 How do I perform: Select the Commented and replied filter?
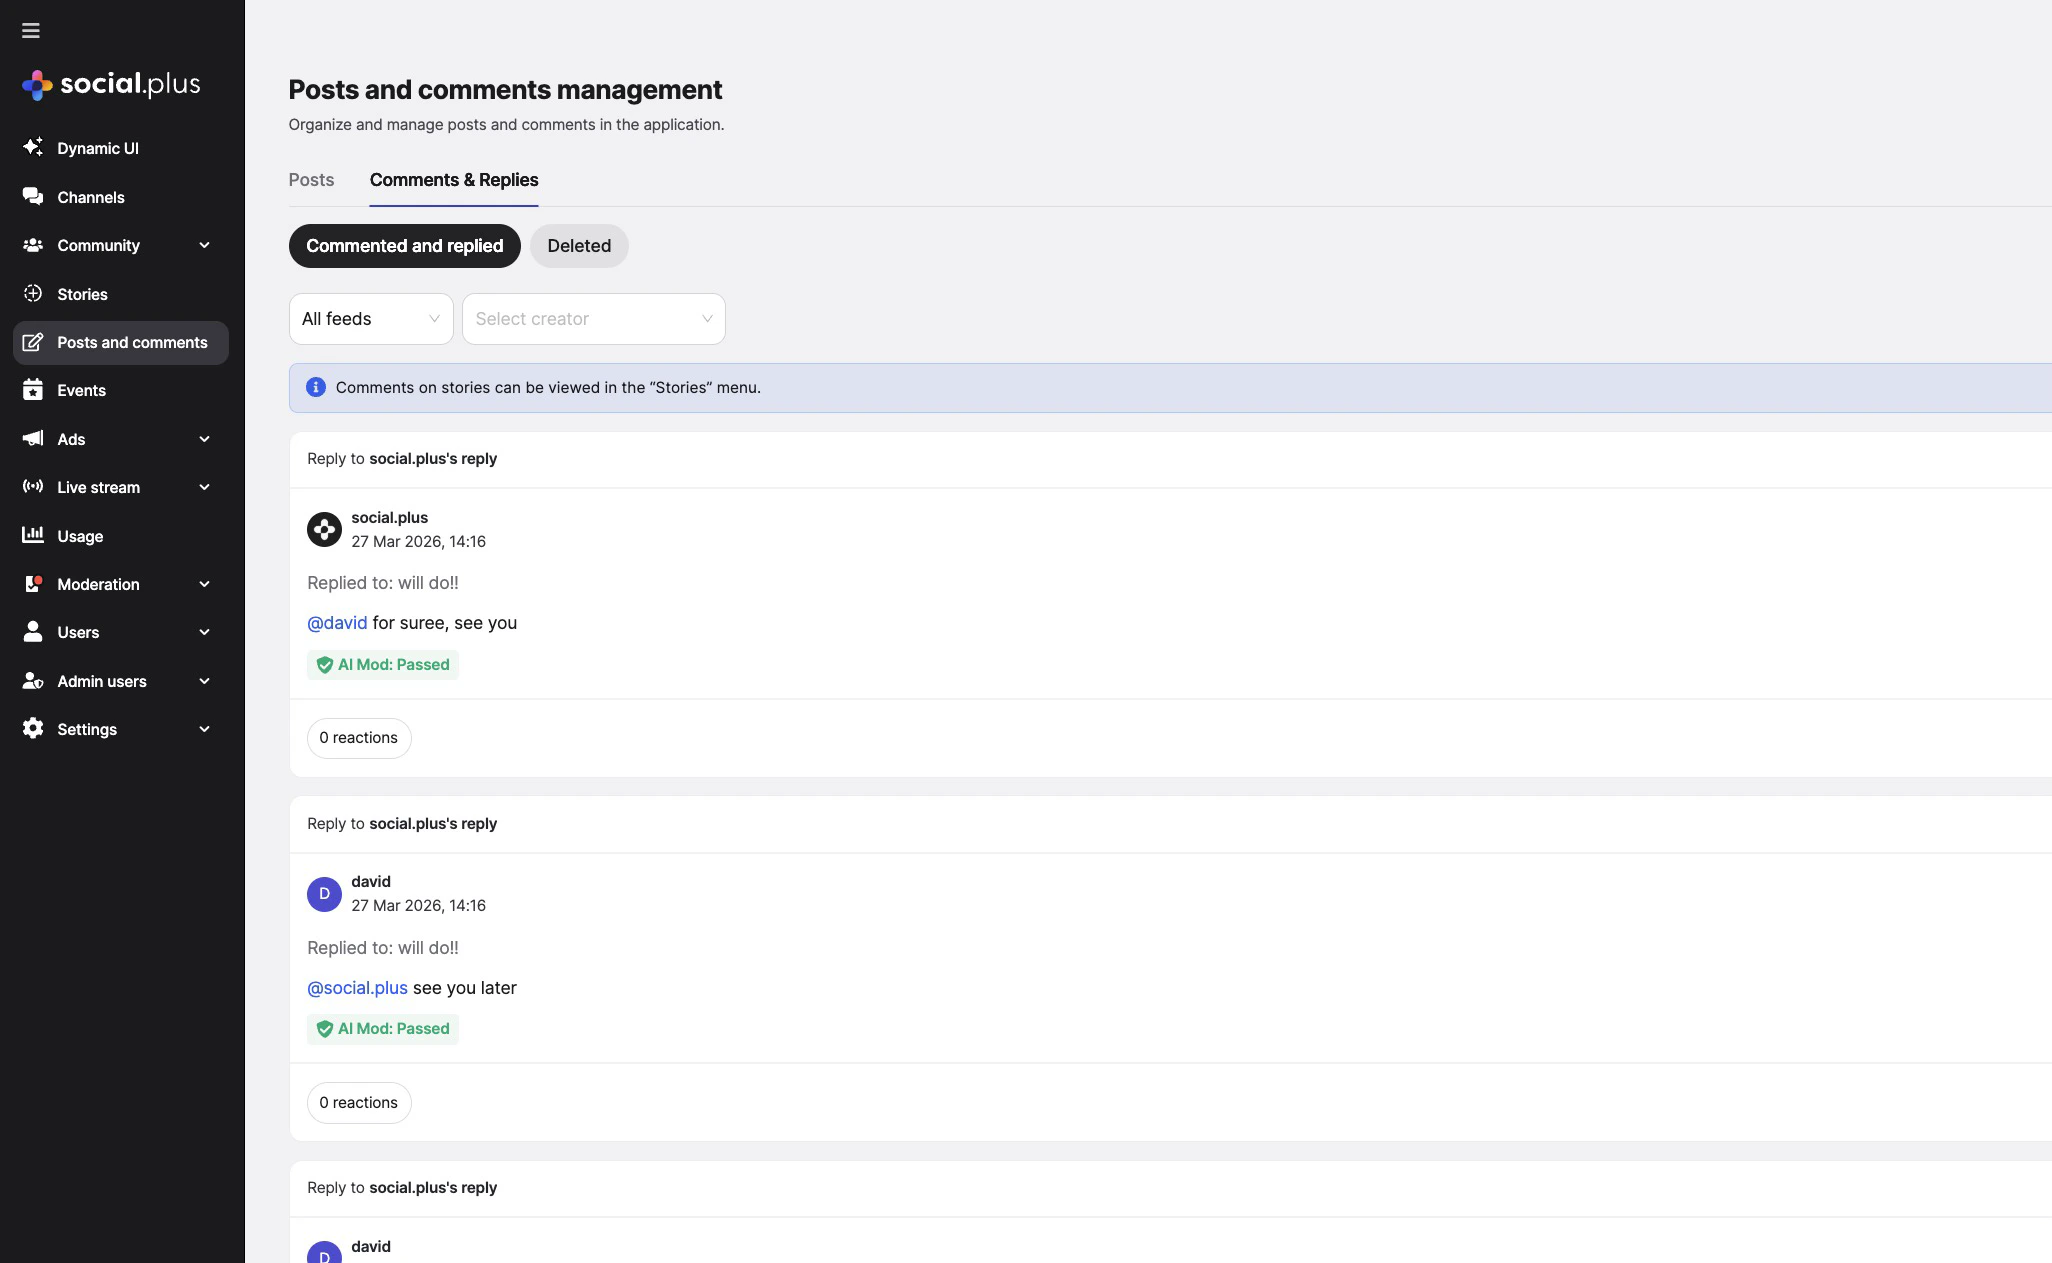(404, 245)
